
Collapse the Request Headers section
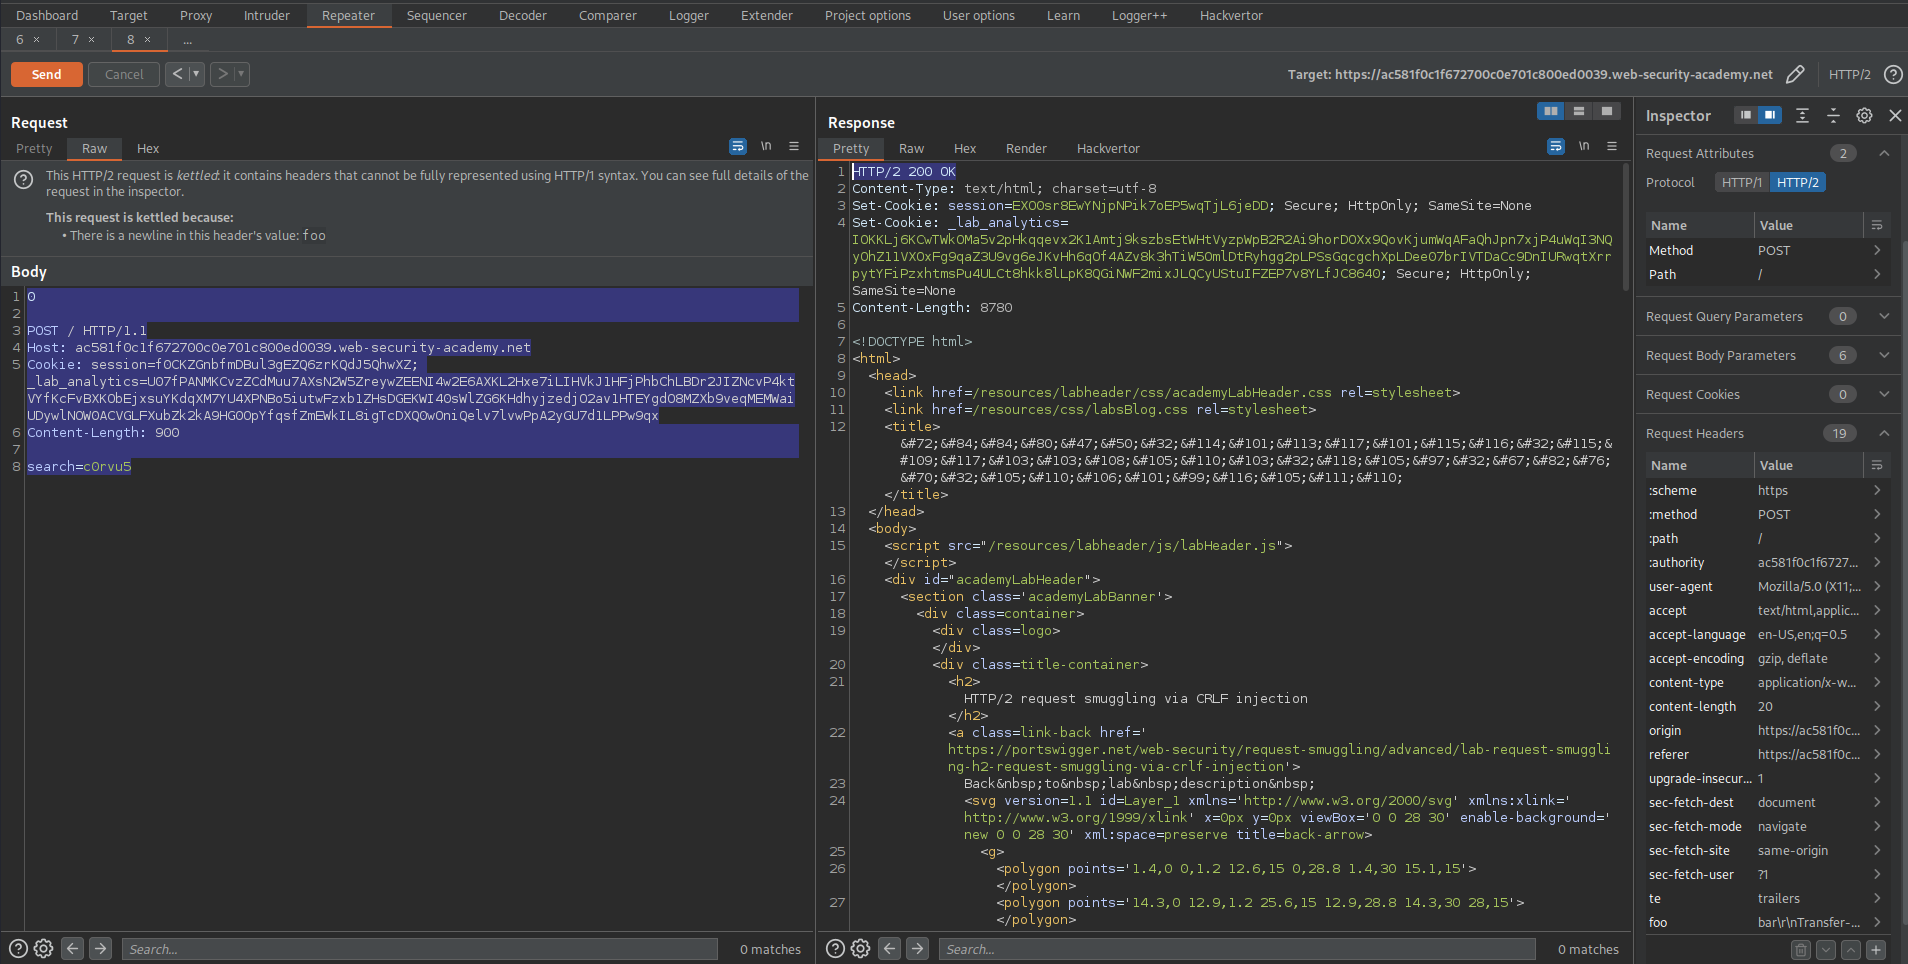pos(1884,433)
